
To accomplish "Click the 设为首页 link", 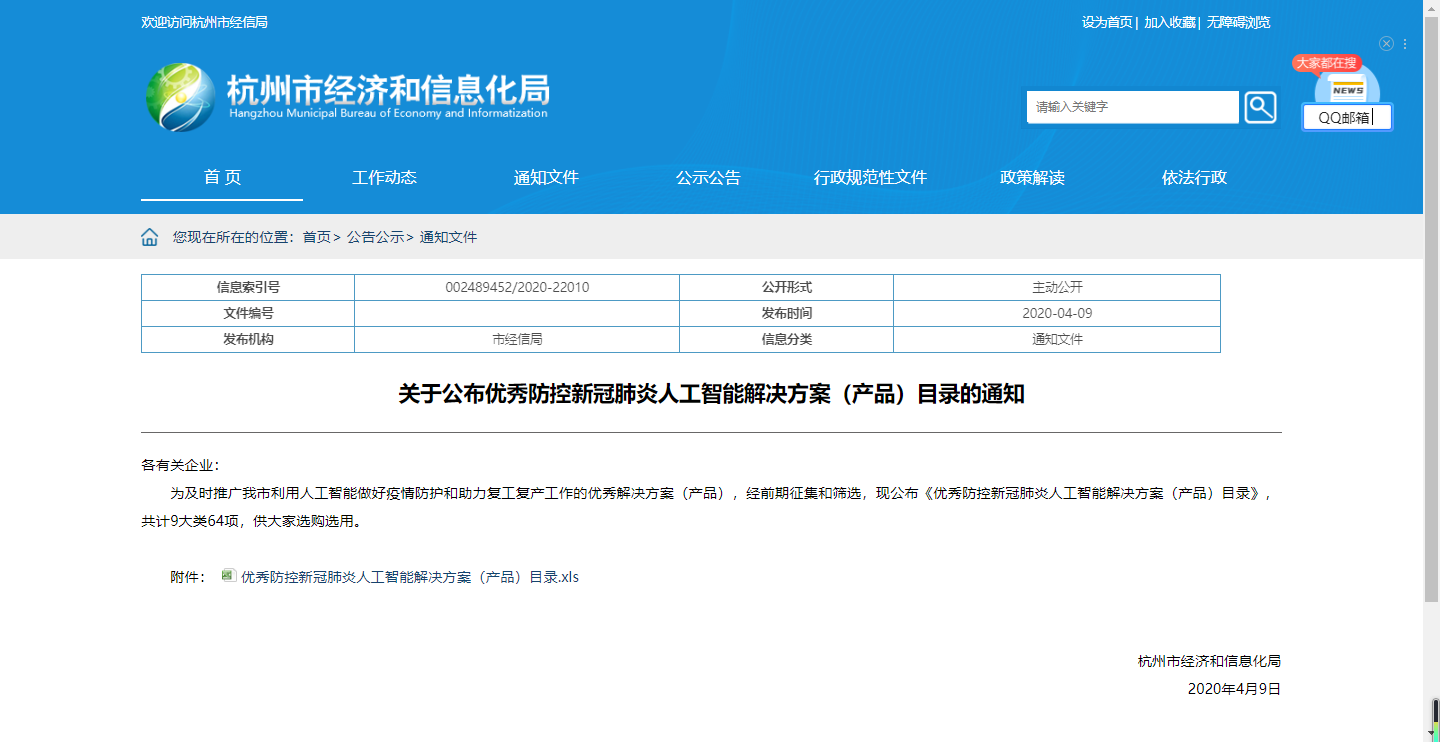I will (x=1107, y=22).
